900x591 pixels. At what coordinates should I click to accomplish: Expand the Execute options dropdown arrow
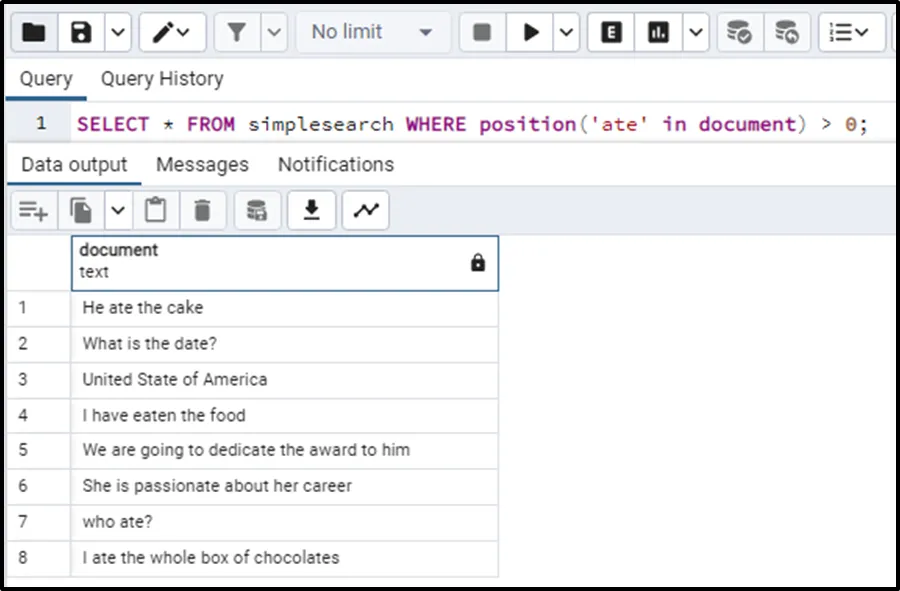566,33
